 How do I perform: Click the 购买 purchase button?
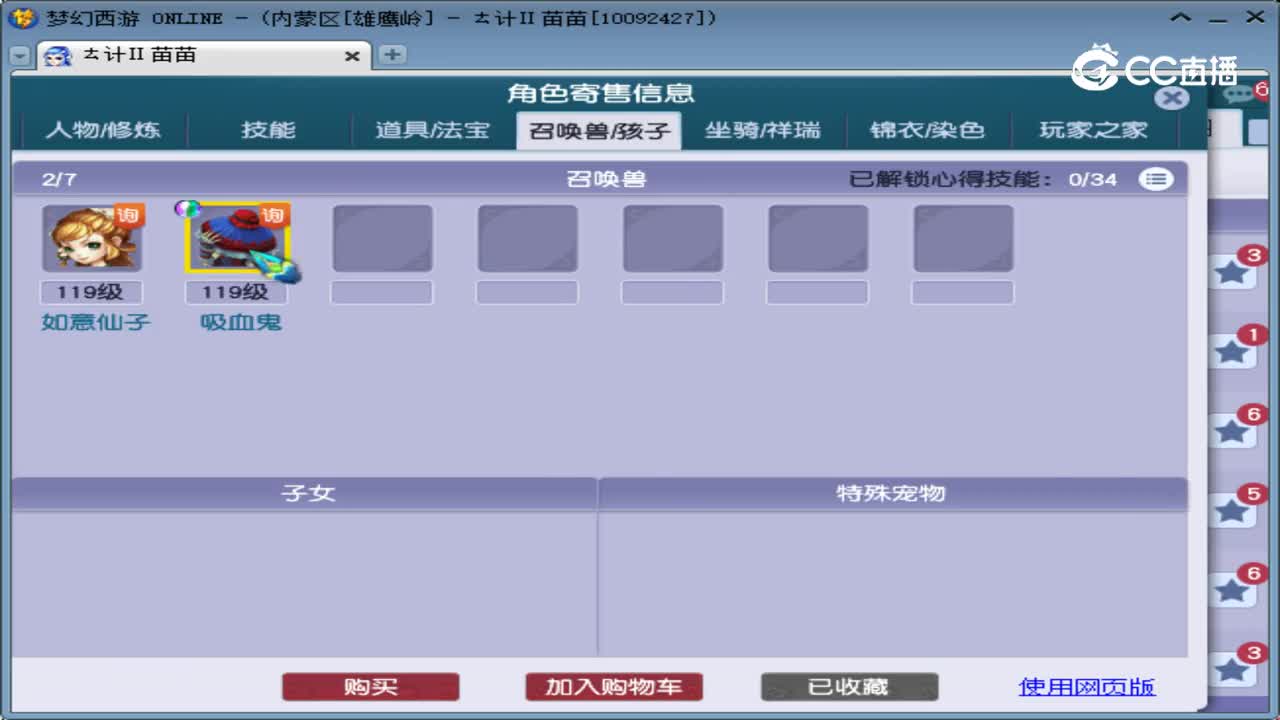pos(371,687)
